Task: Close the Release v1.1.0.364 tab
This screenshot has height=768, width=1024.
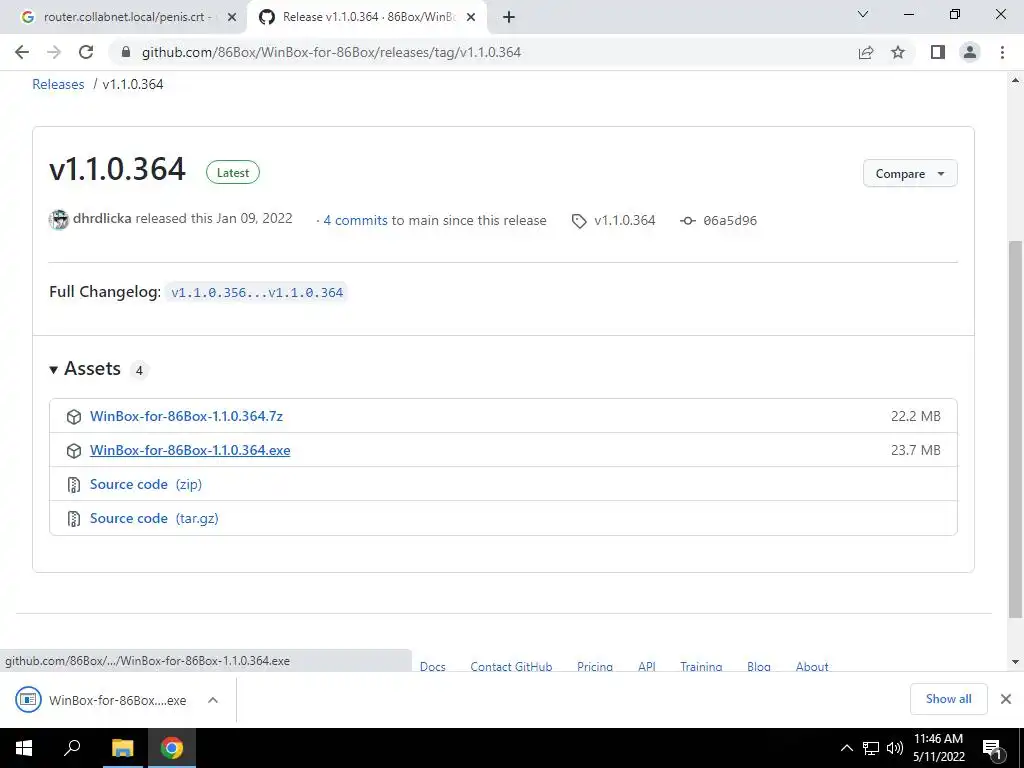Action: 471,18
